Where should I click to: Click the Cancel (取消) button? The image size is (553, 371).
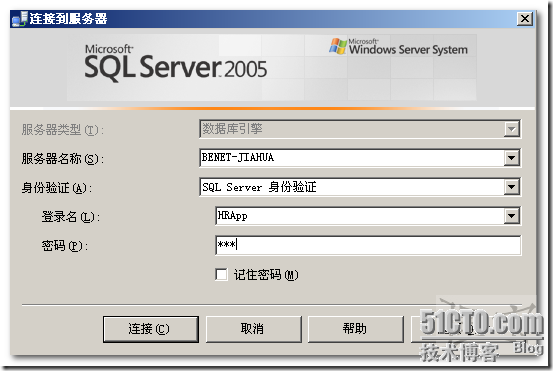pyautogui.click(x=254, y=329)
